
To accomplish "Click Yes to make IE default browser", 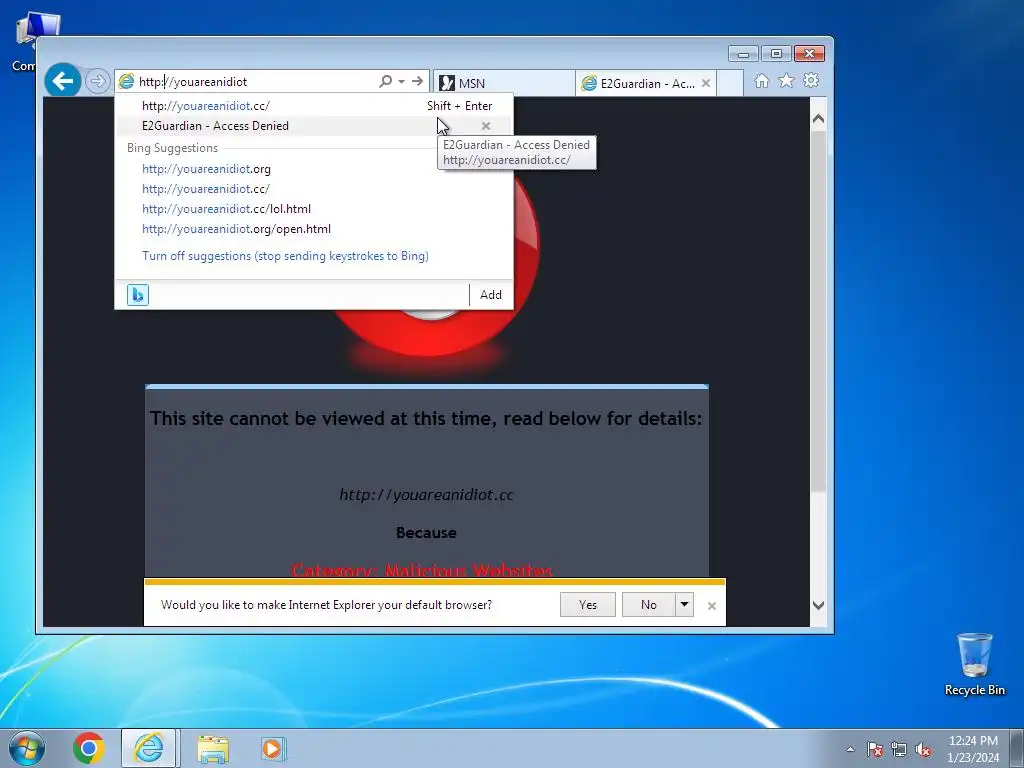I will pyautogui.click(x=588, y=605).
